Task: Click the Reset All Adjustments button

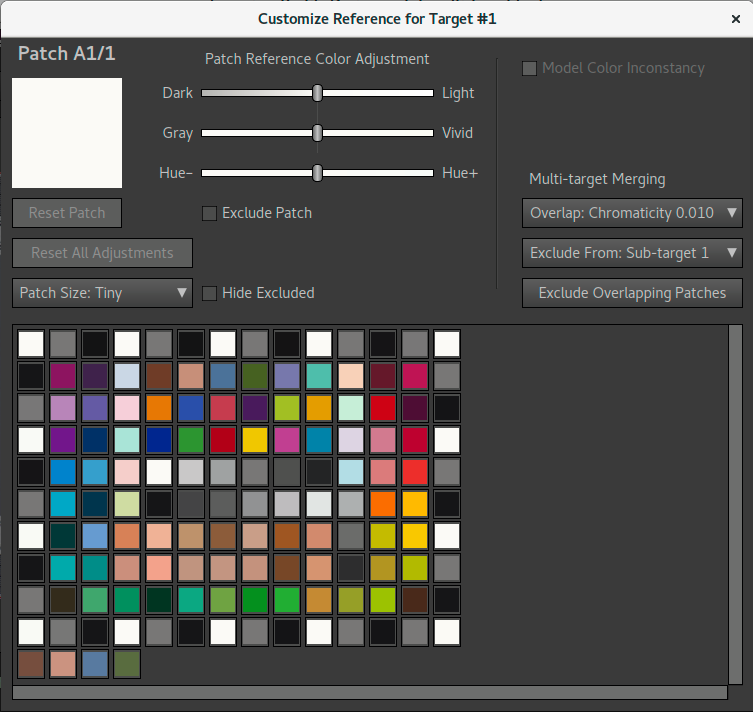Action: point(102,253)
